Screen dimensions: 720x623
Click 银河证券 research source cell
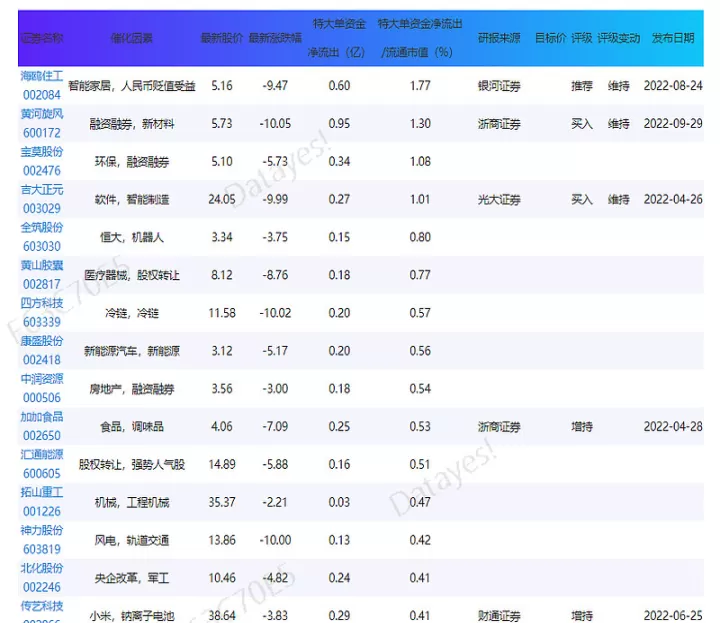(499, 86)
